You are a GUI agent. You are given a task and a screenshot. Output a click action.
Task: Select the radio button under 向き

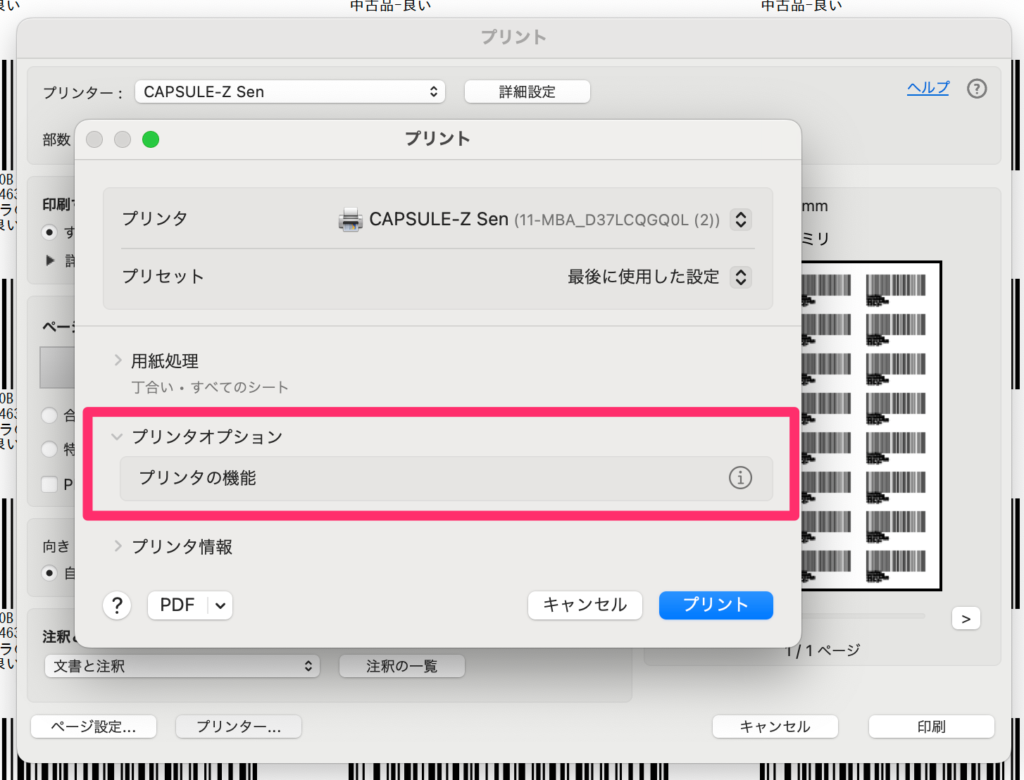click(49, 573)
